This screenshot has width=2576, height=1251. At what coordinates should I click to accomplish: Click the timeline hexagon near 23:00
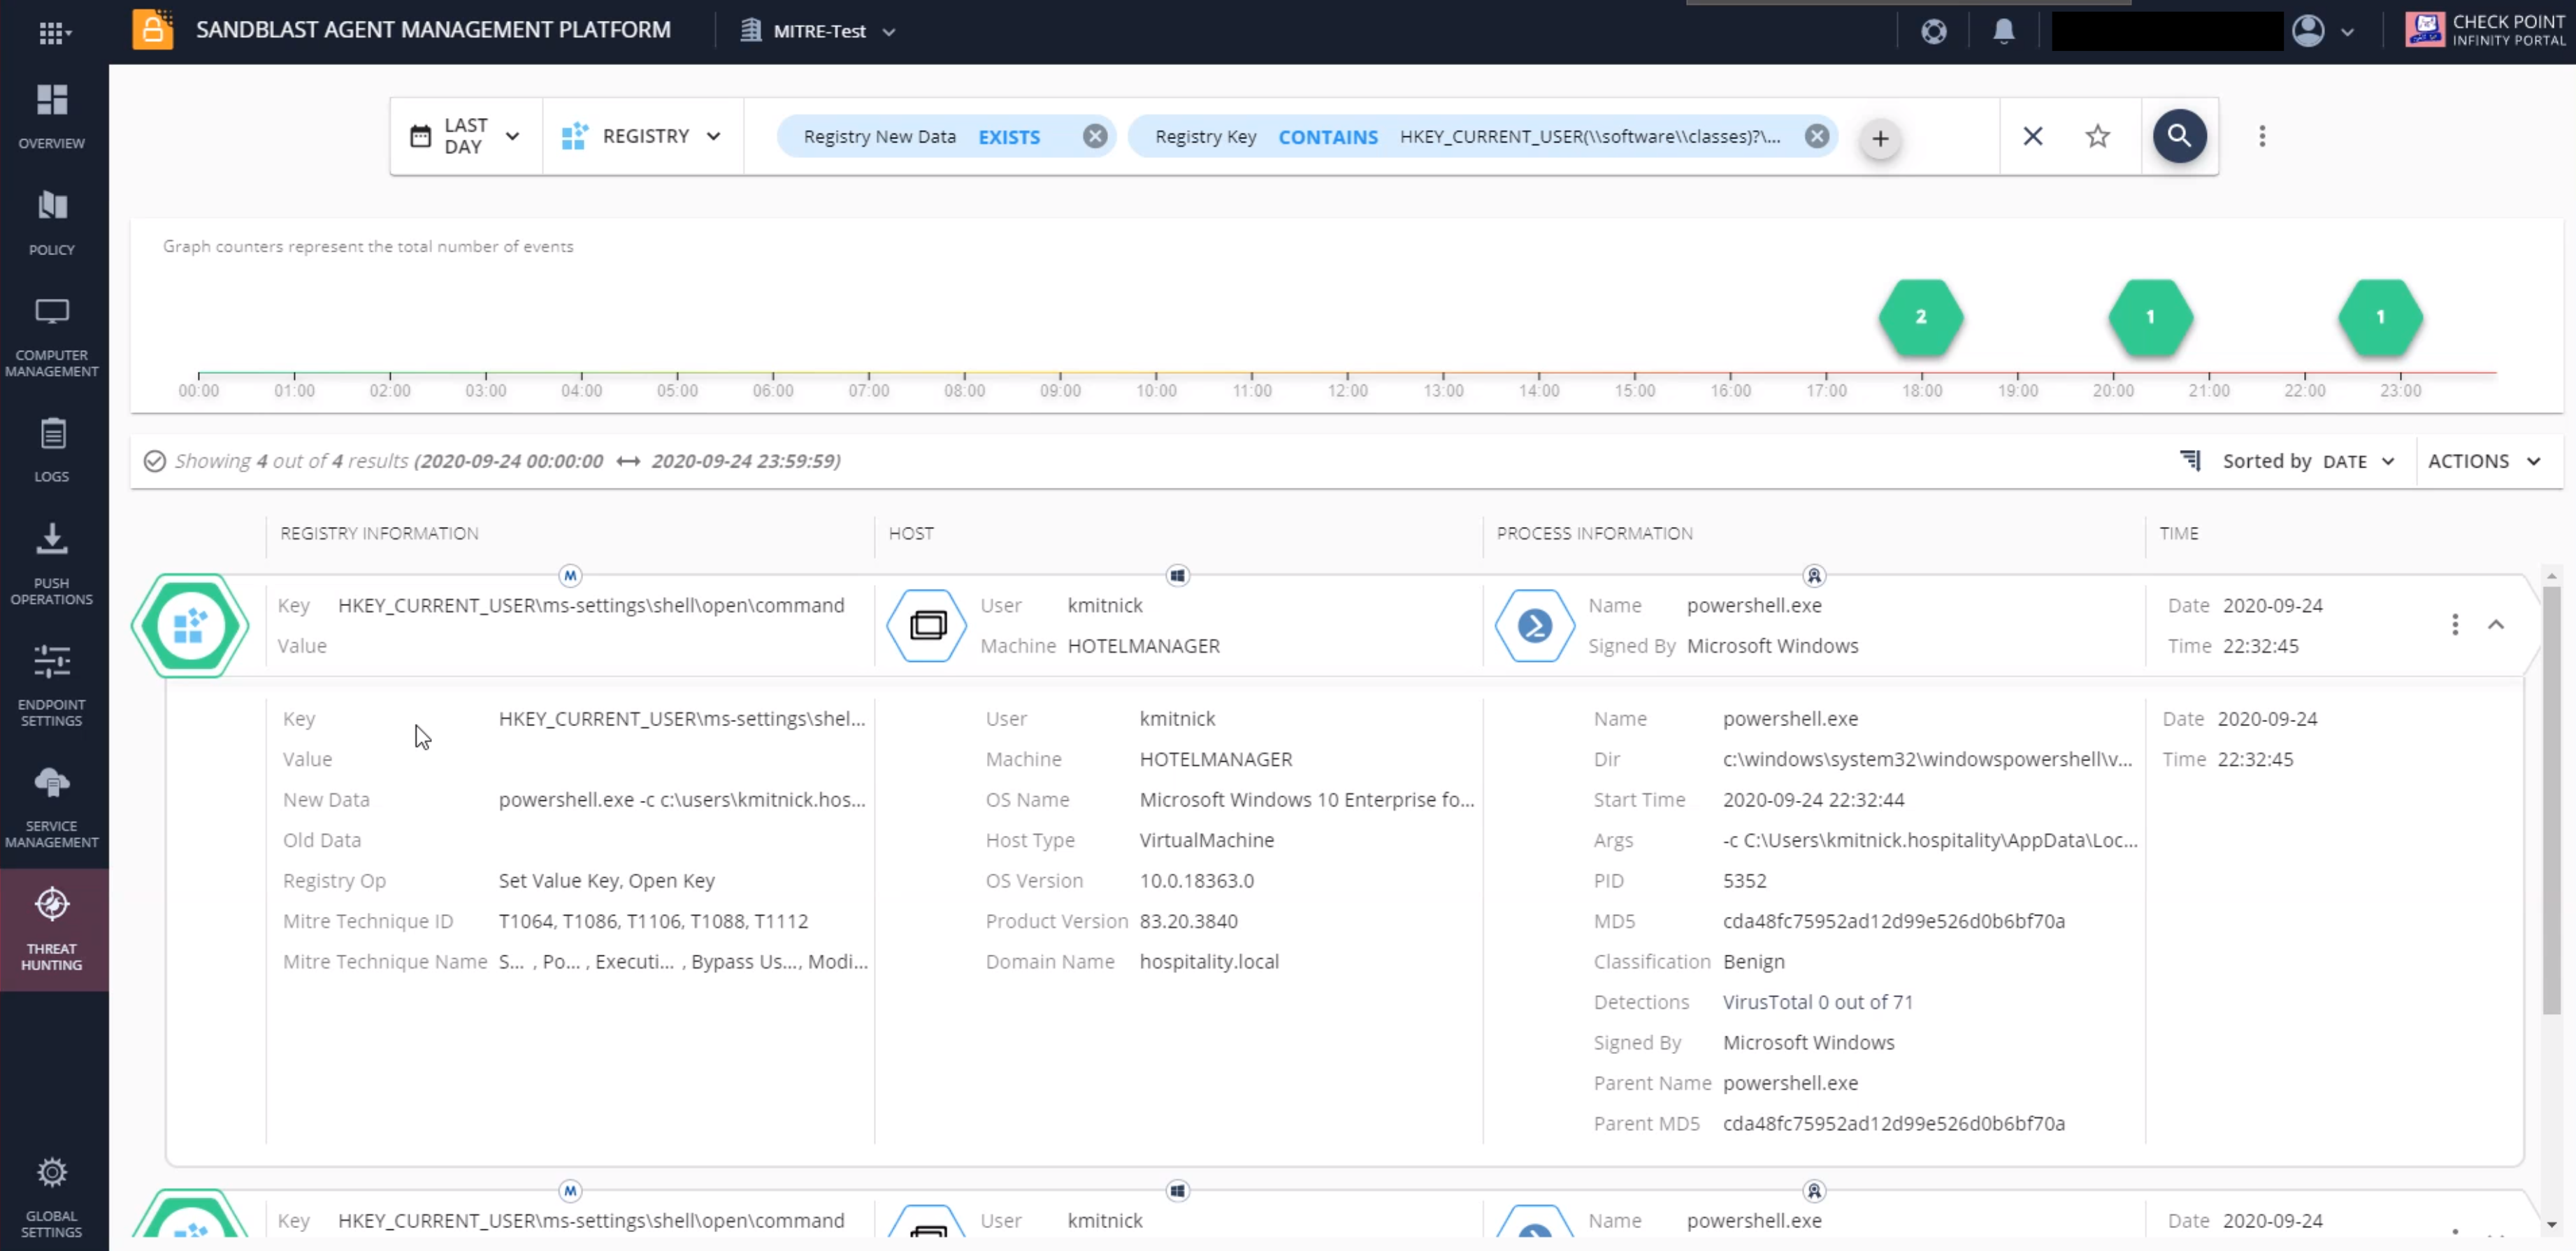coord(2380,317)
